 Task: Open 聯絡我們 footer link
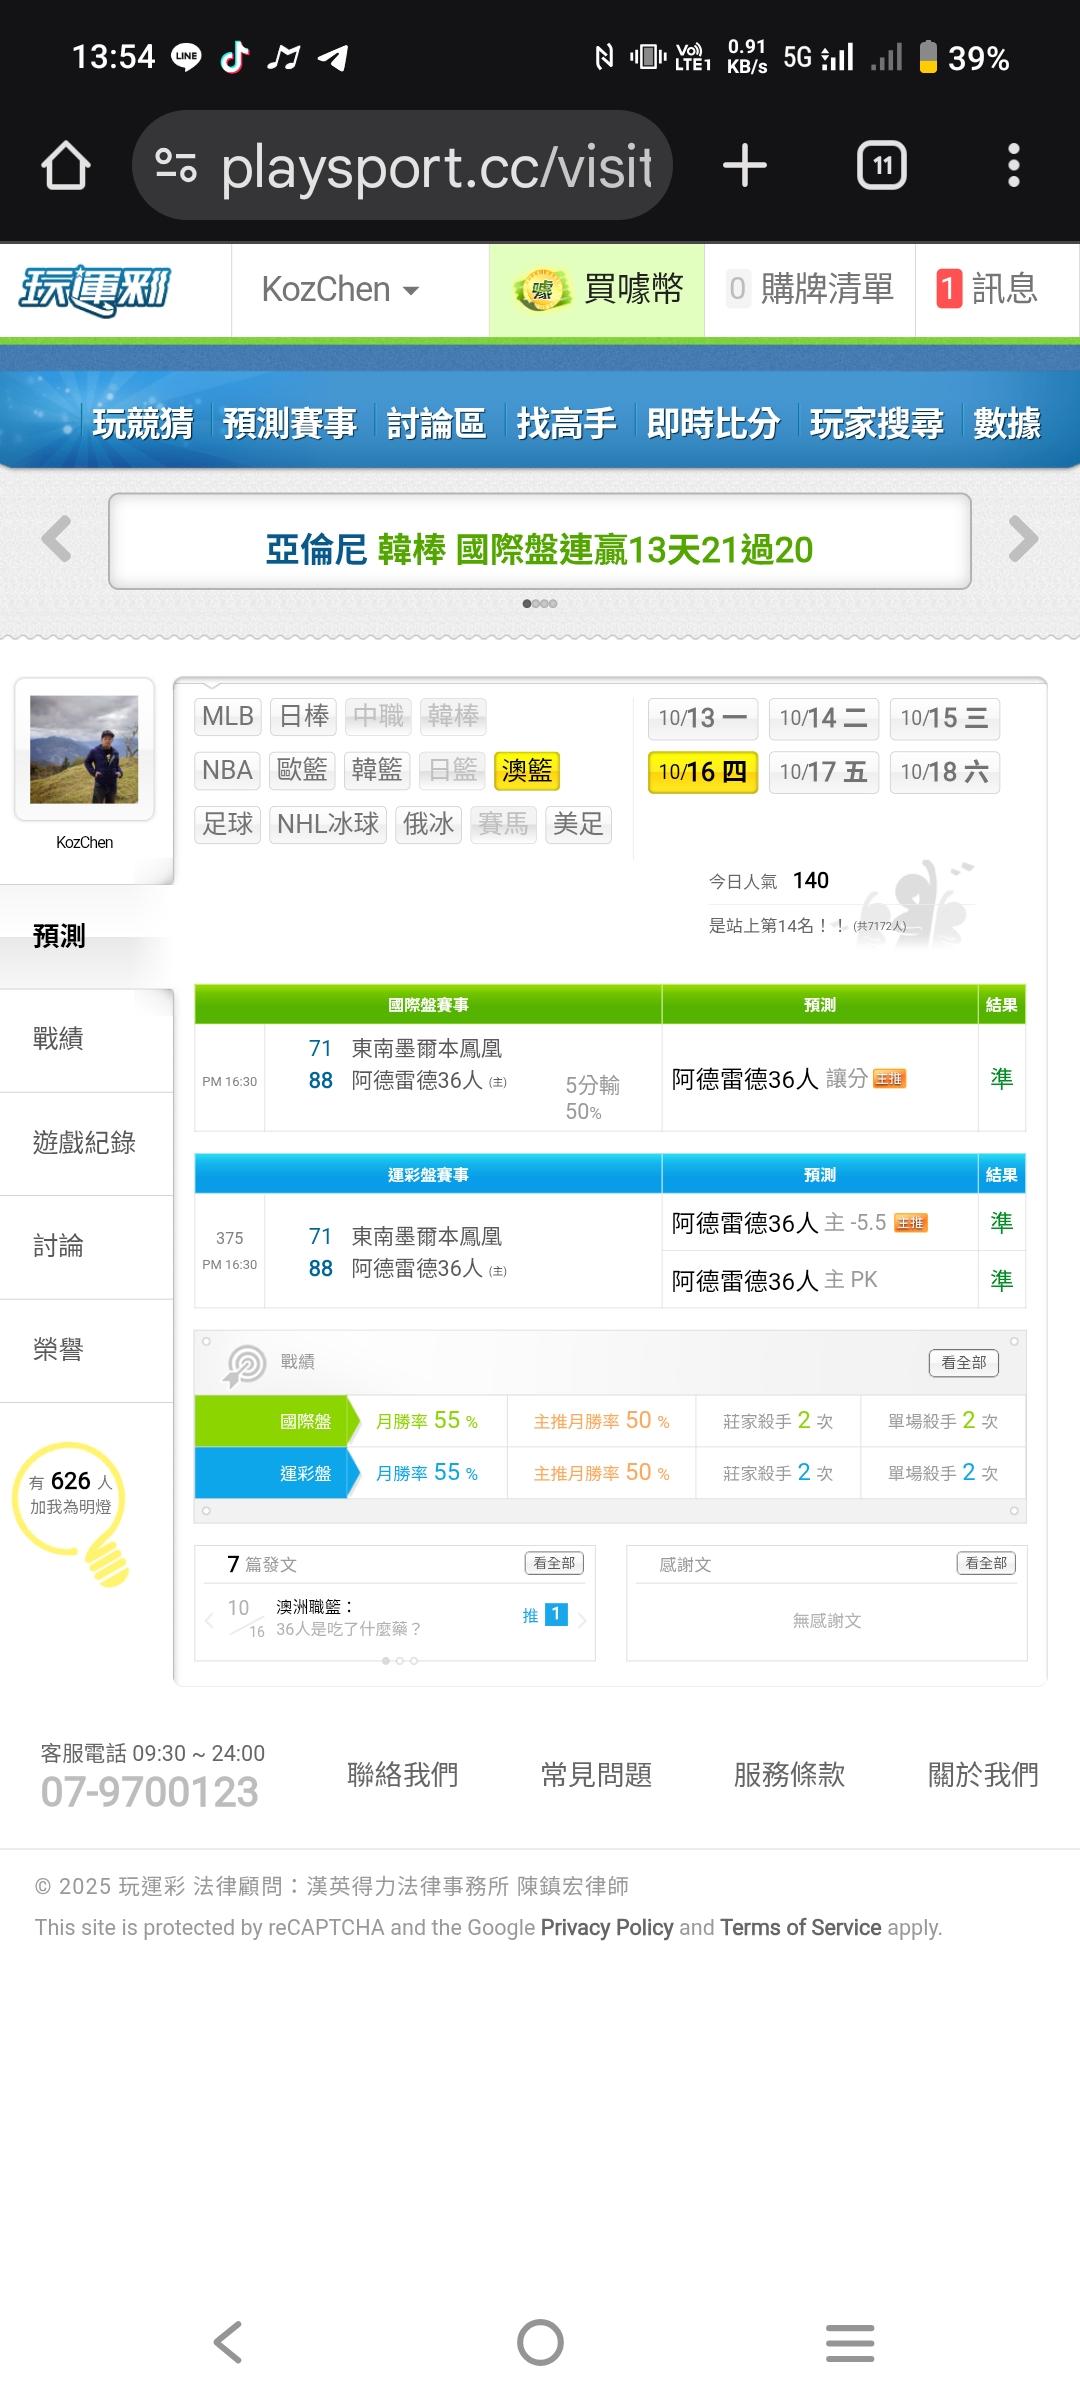click(x=402, y=1775)
